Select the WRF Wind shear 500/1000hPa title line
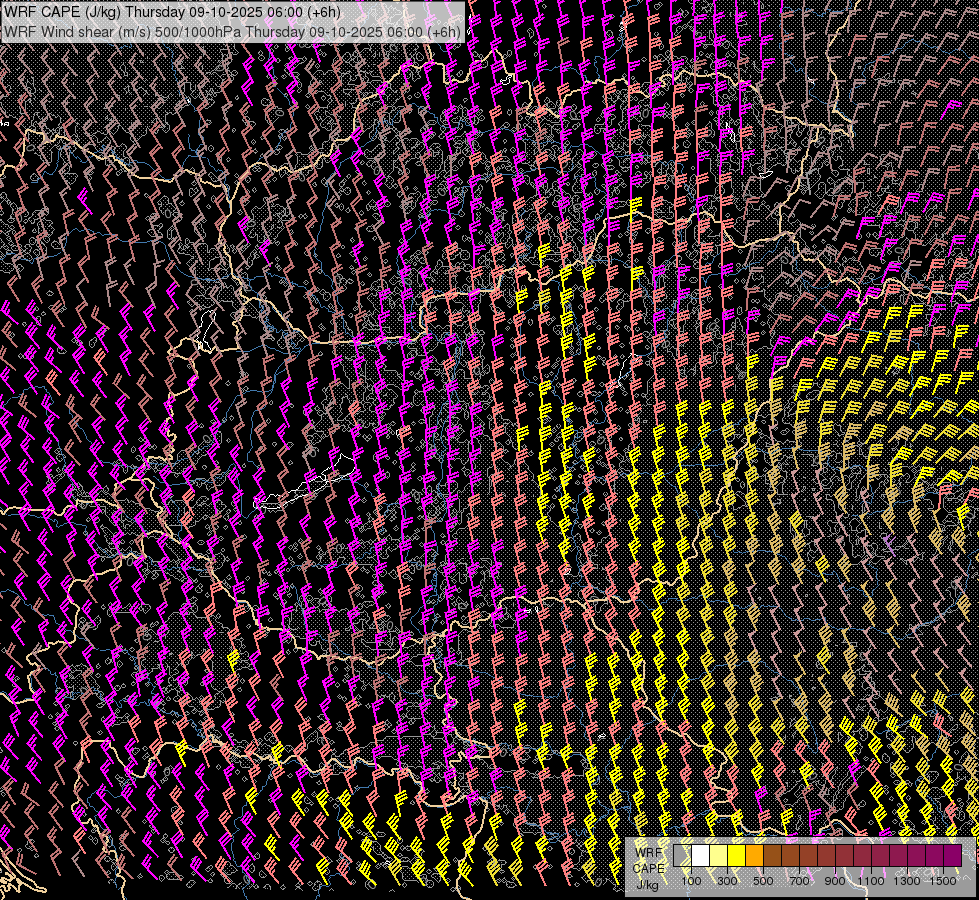 233,32
